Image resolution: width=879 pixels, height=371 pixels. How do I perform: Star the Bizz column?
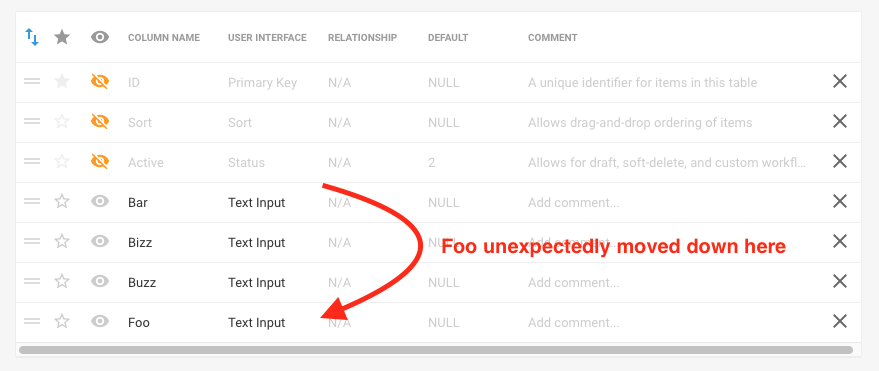pyautogui.click(x=62, y=242)
